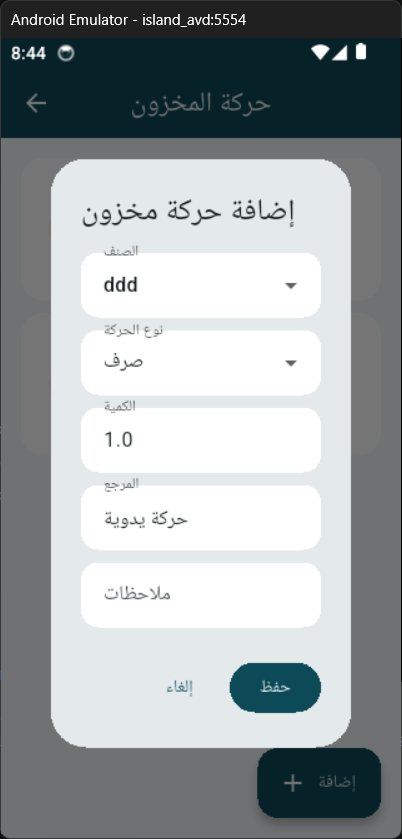Tap the back arrow in the header
This screenshot has height=839, width=402.
(x=36, y=103)
